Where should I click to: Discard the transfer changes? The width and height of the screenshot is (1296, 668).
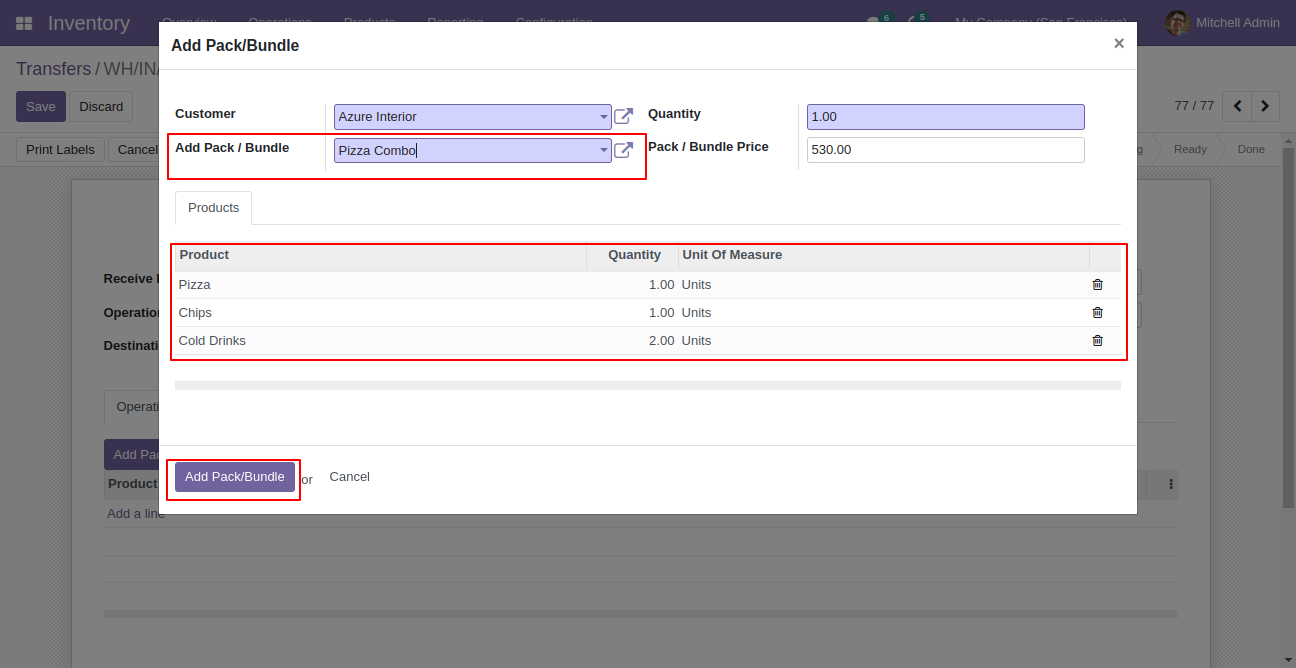coord(101,107)
